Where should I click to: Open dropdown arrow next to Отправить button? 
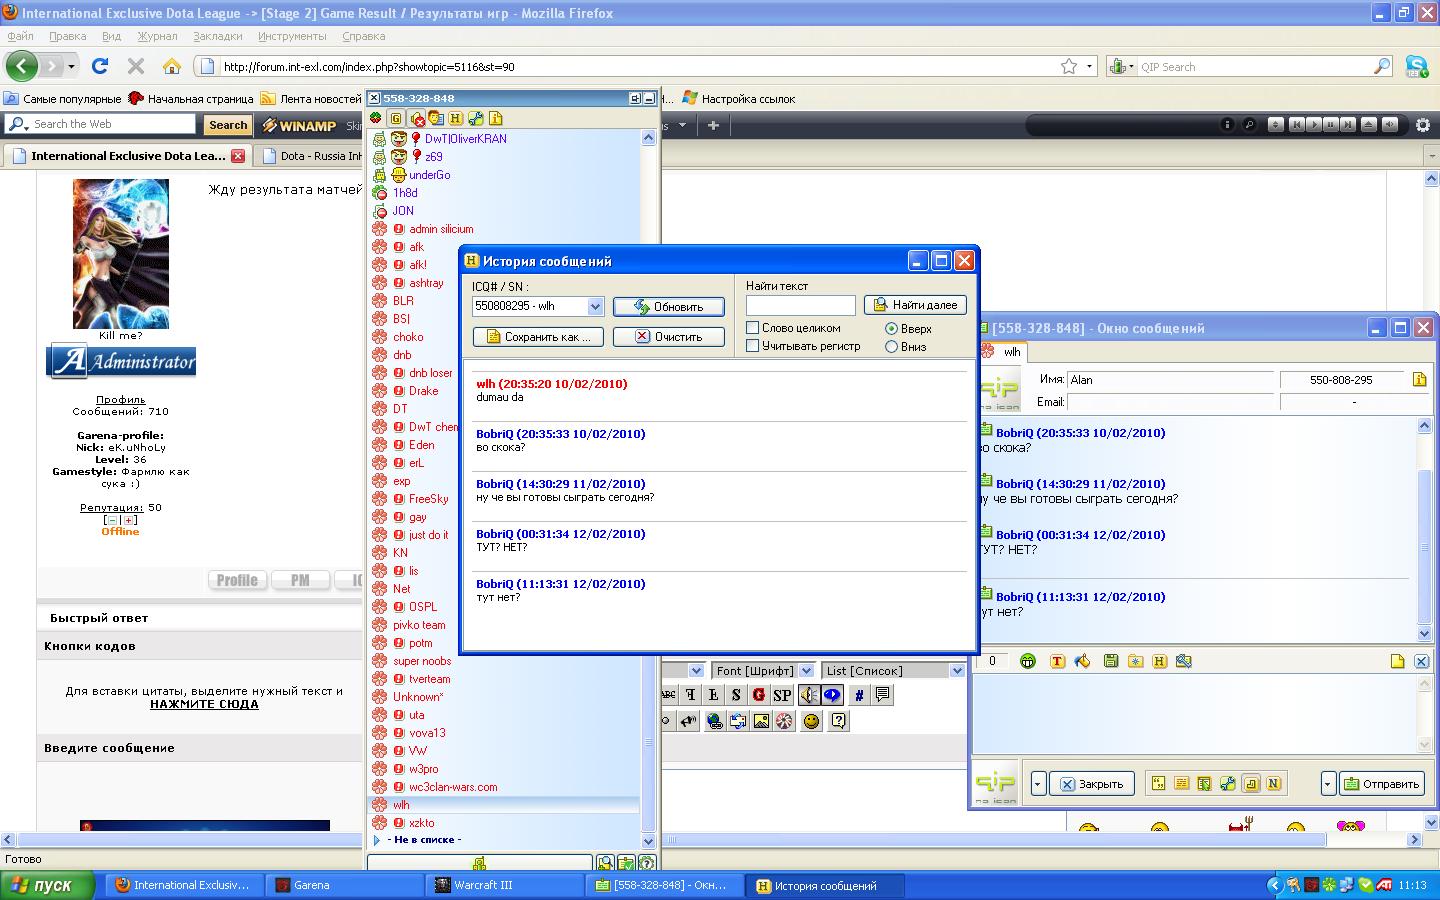pos(1328,783)
